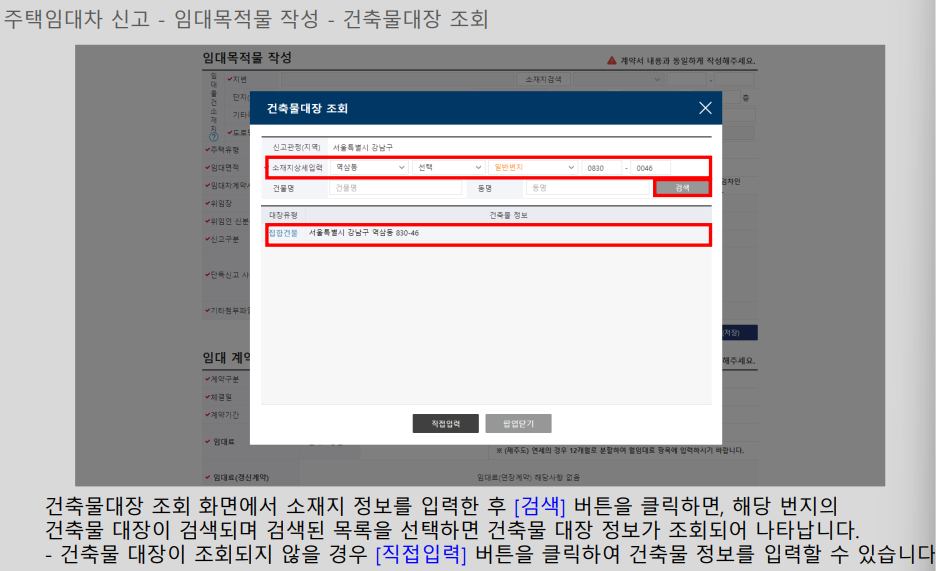Click the 체결일 label in background form
This screenshot has width=936, height=571.
pyautogui.click(x=221, y=397)
